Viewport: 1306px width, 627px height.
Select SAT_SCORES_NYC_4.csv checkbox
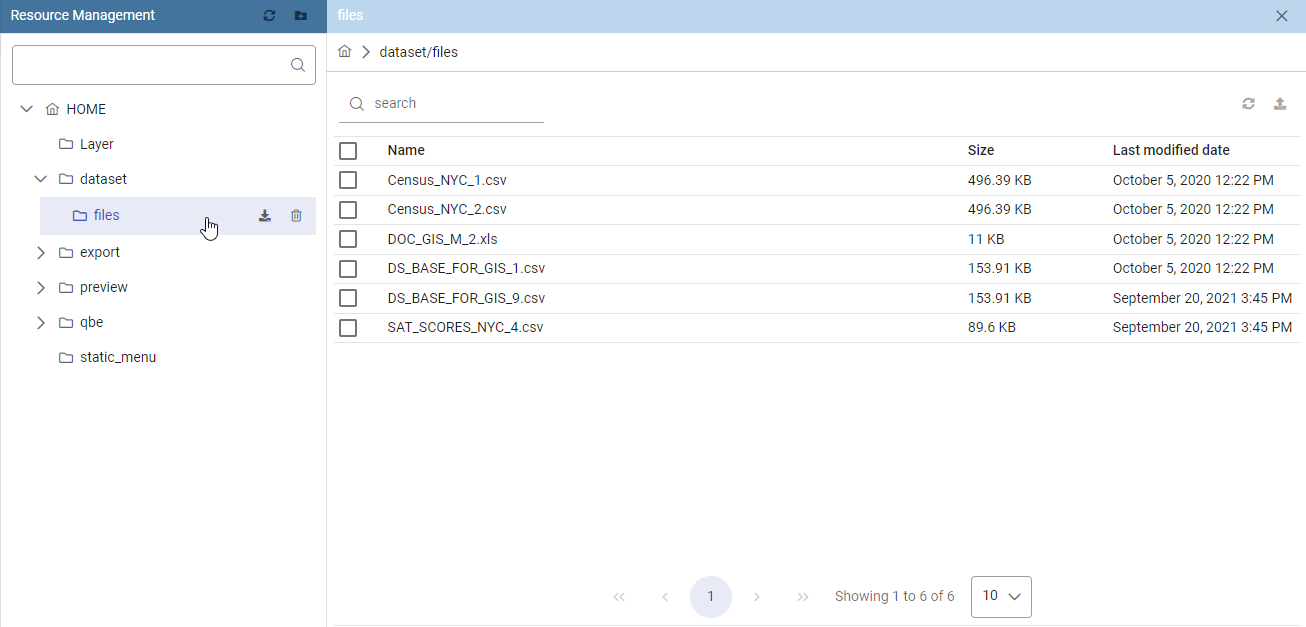pos(348,327)
